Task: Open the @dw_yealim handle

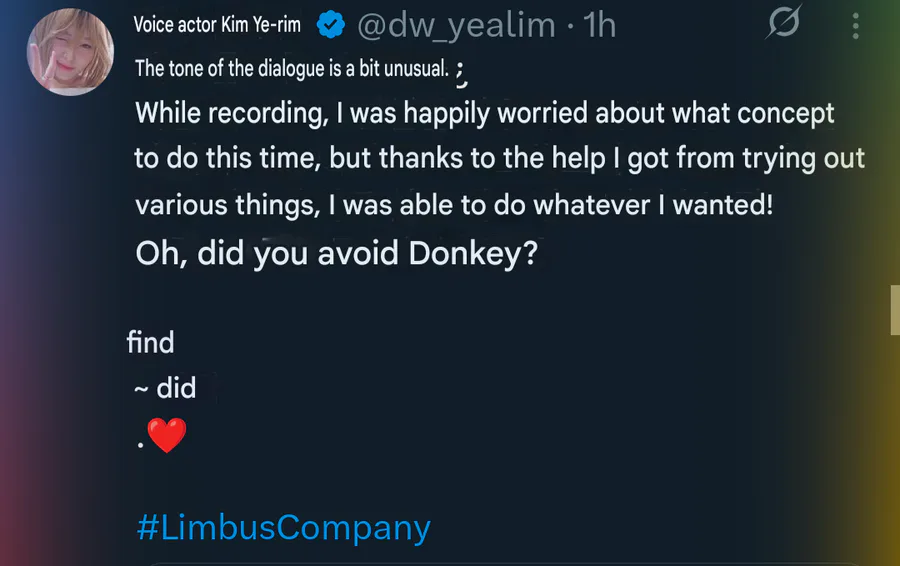Action: coord(456,25)
